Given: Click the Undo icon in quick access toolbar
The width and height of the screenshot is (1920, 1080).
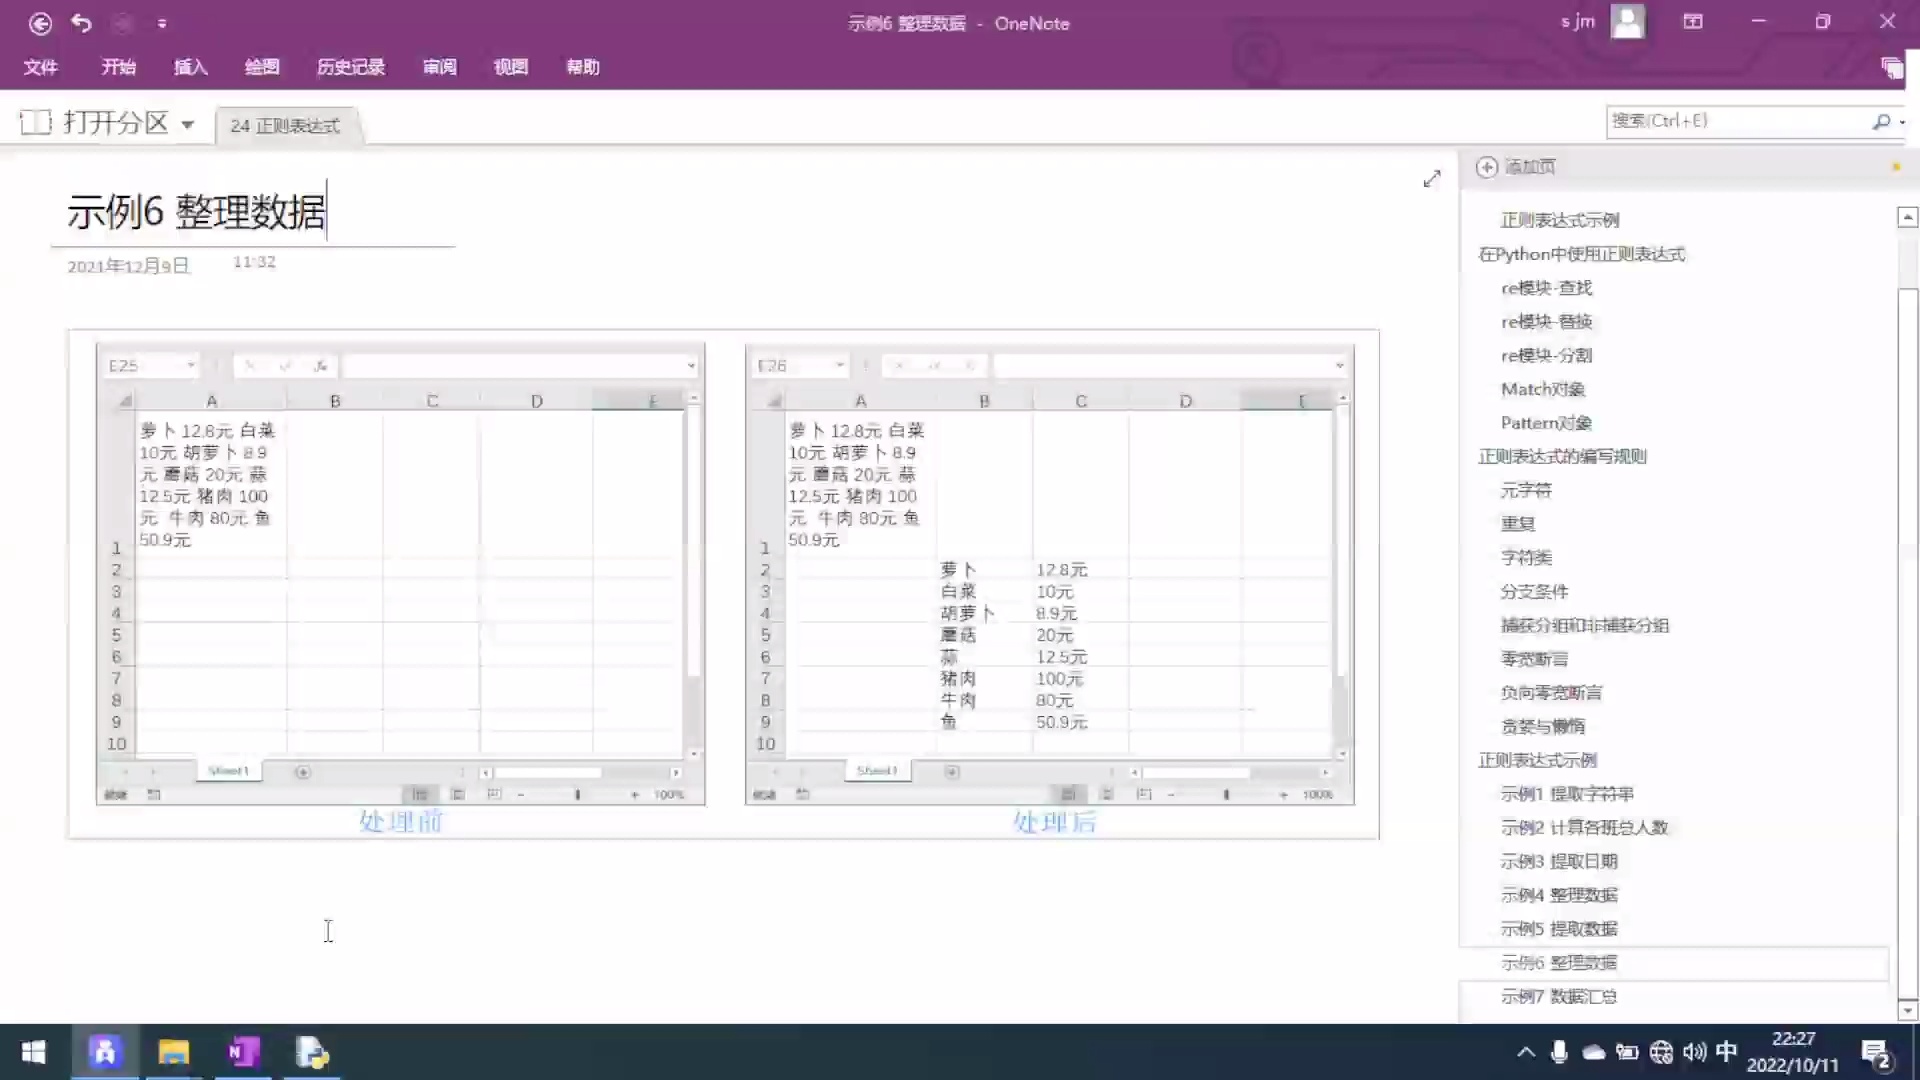Looking at the screenshot, I should click(x=82, y=23).
